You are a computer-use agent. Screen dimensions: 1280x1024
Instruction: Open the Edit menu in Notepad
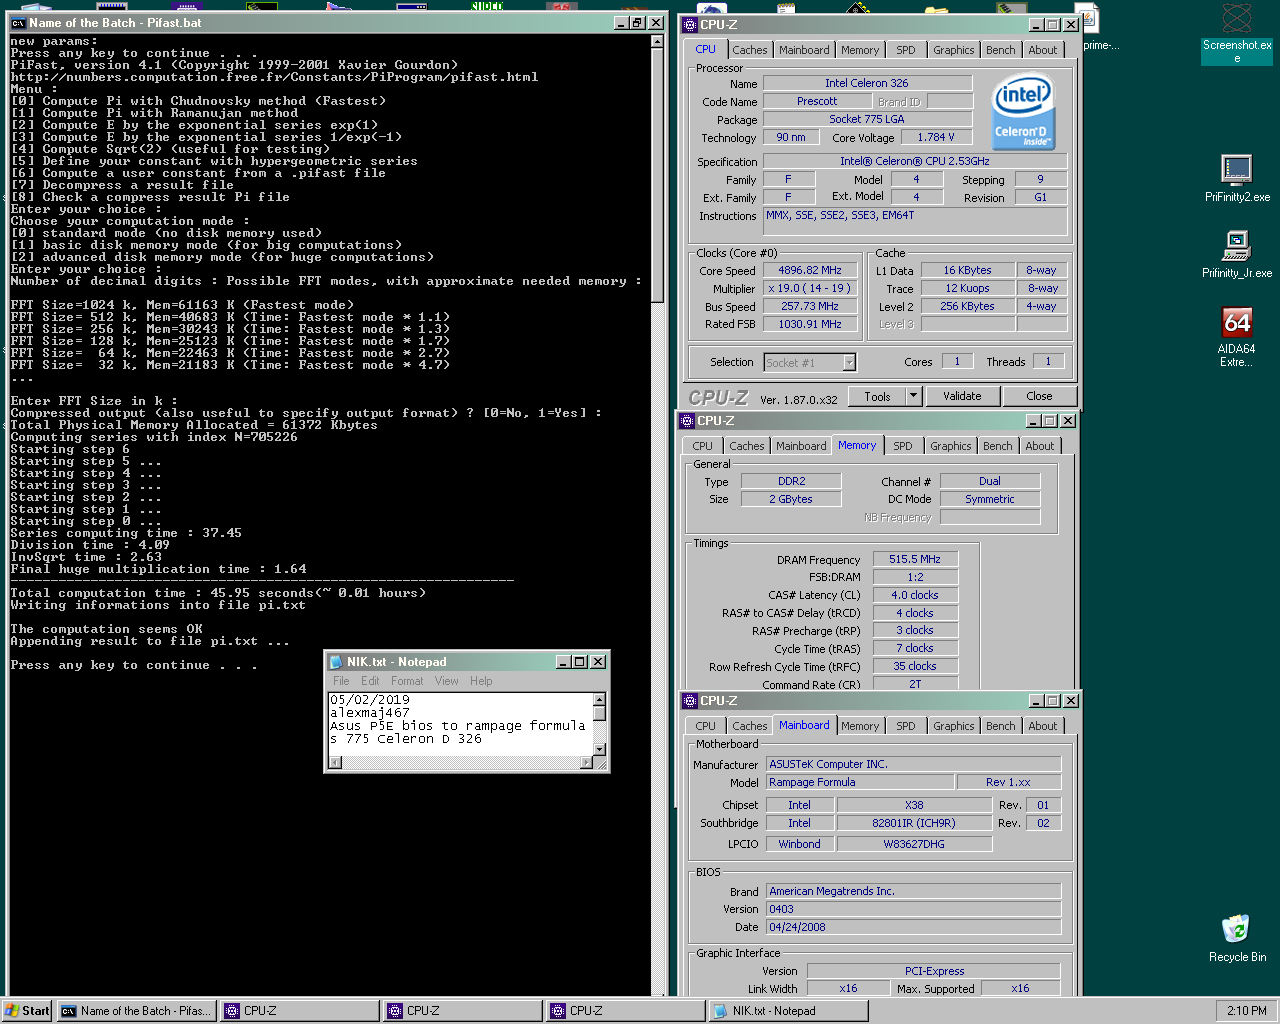click(370, 681)
